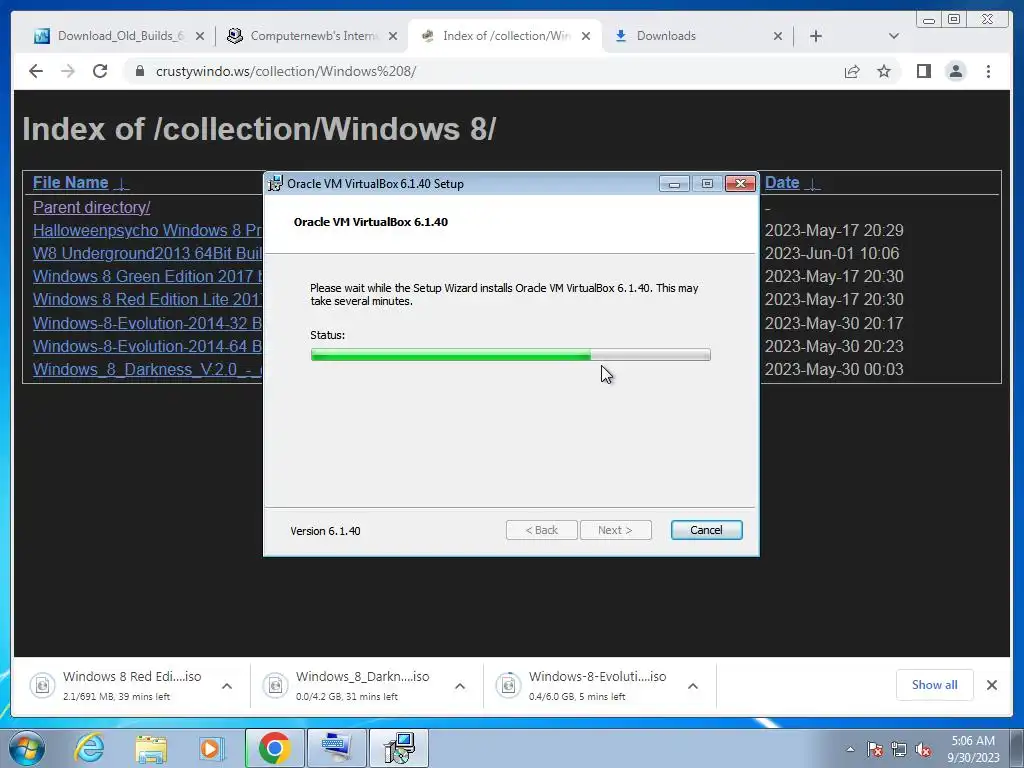Open the Windows 8 Green Edition 2017 link
The image size is (1024, 768).
tap(148, 276)
